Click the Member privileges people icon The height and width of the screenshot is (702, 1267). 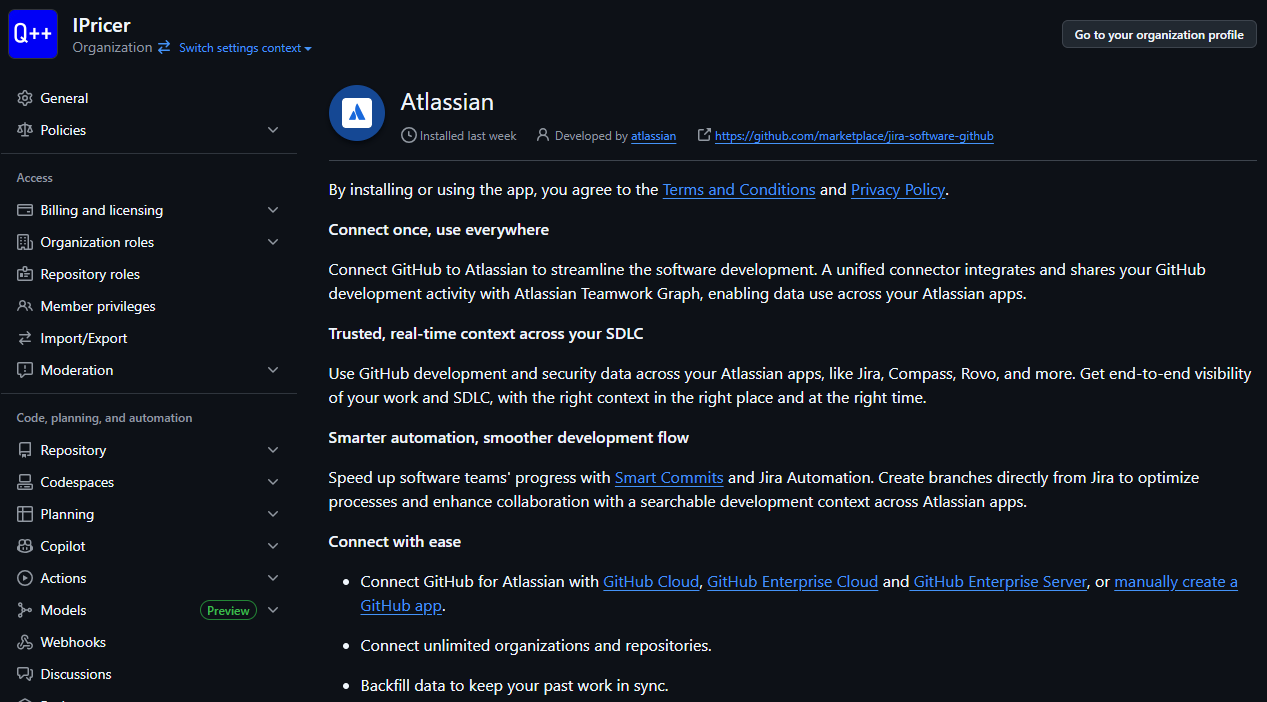point(25,306)
